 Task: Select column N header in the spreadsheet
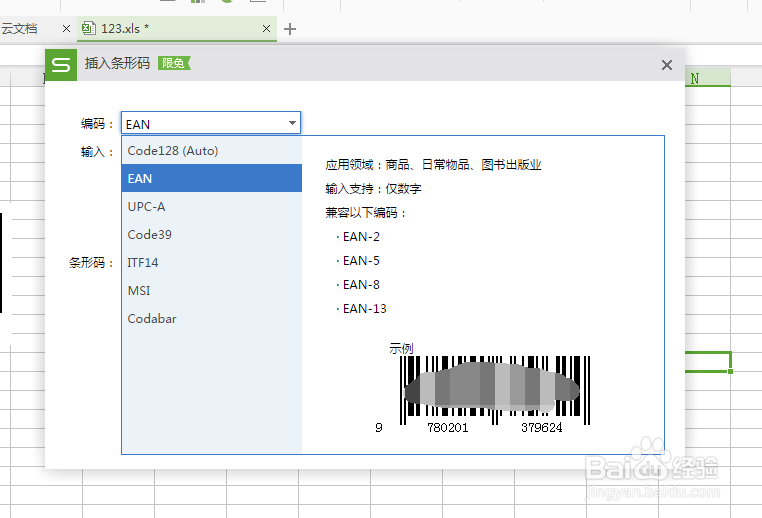point(708,78)
